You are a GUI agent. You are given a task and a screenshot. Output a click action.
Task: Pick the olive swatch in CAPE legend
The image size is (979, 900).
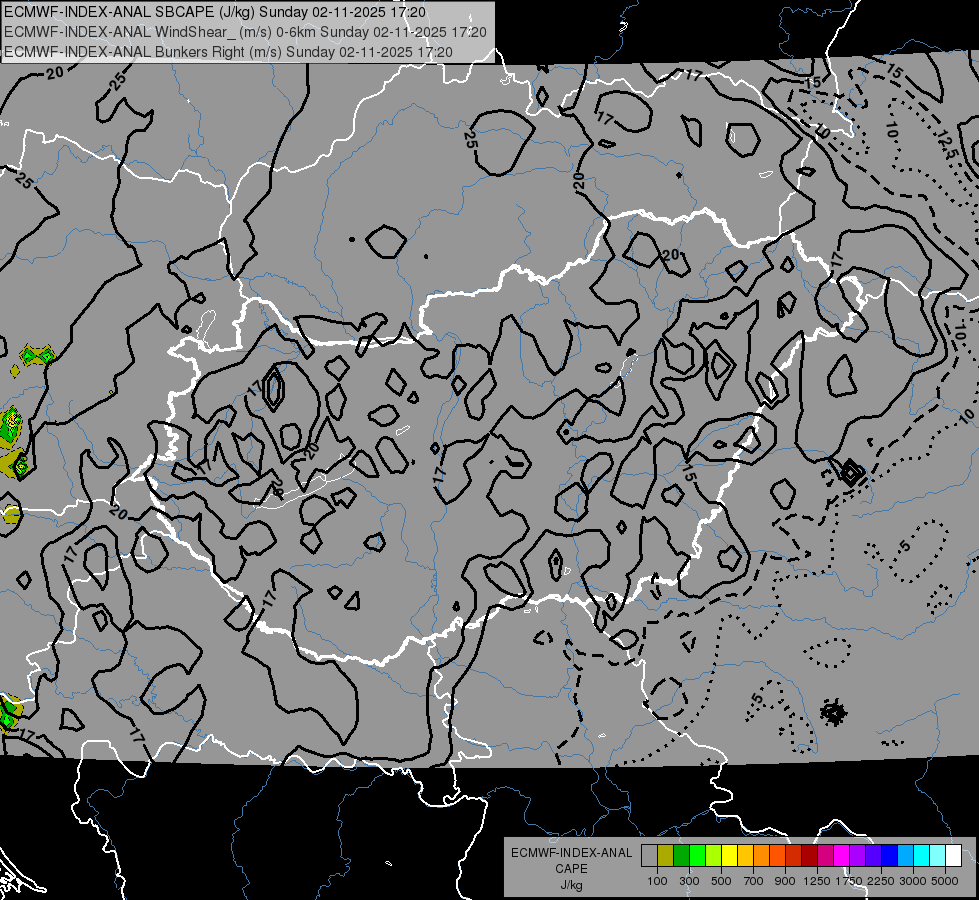click(666, 855)
